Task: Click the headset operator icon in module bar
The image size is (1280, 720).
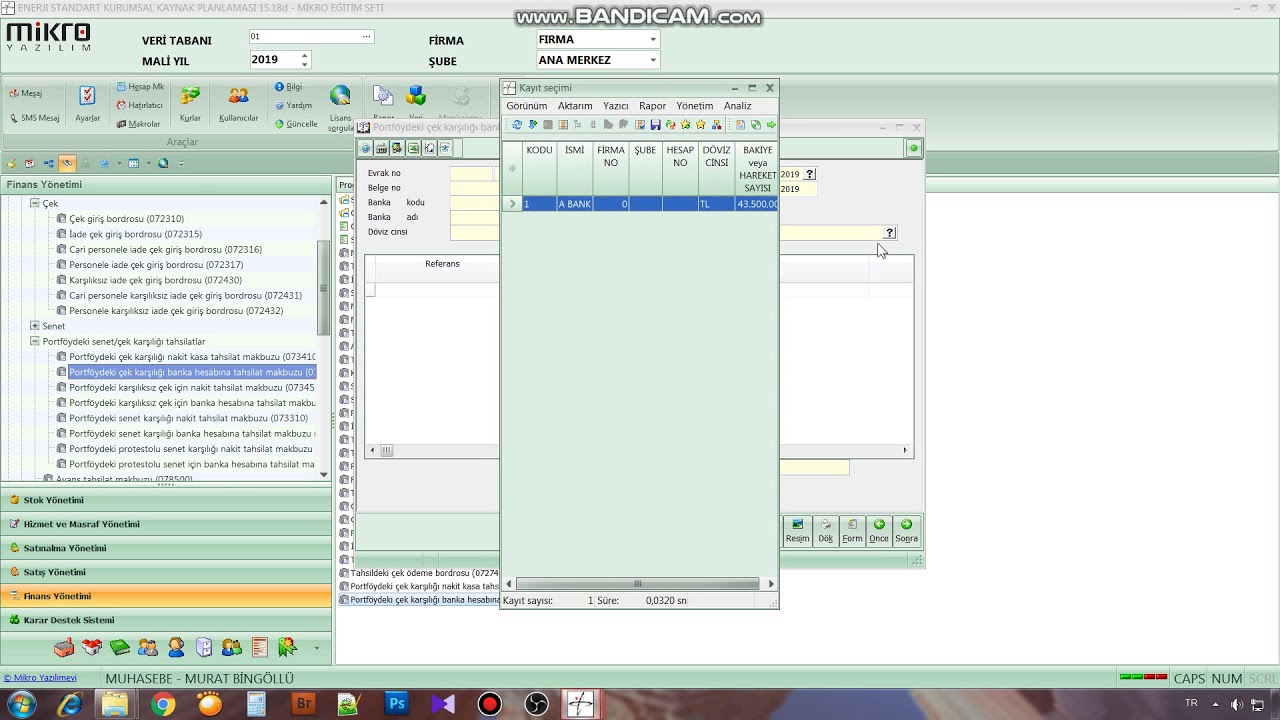Action: (176, 648)
